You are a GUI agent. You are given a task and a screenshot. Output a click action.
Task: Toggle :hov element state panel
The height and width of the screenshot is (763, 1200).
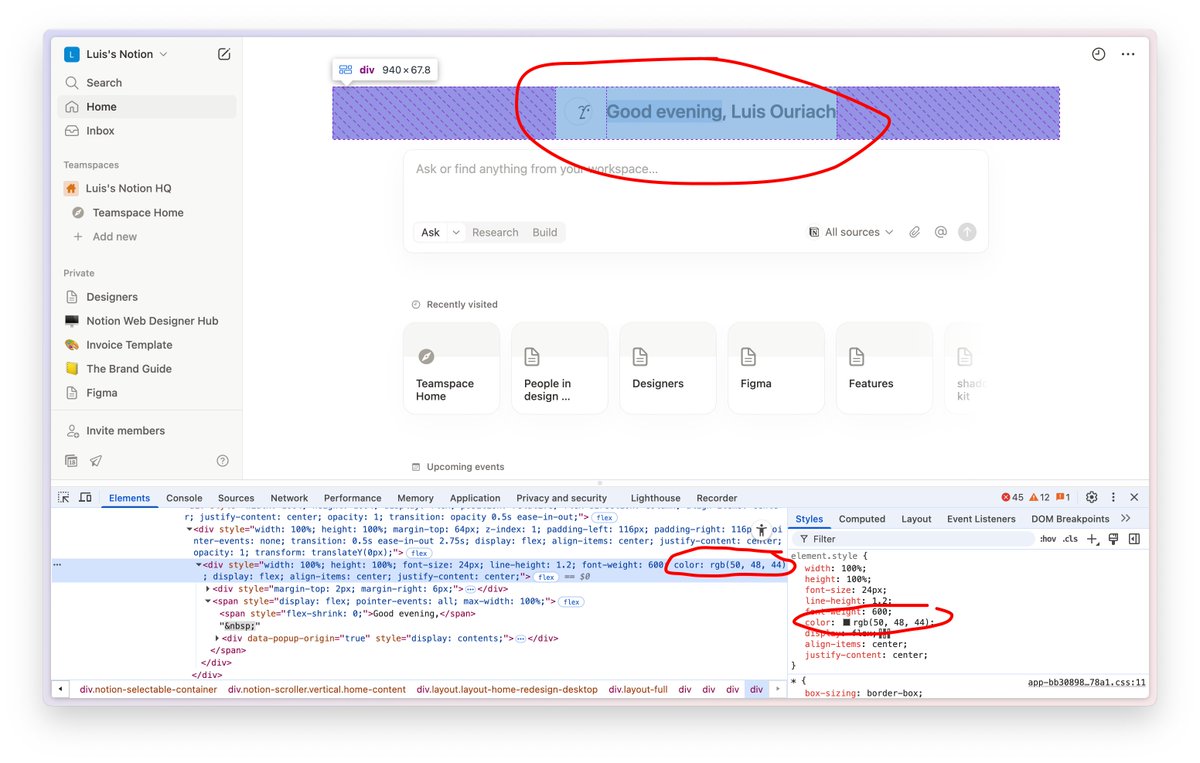(1048, 539)
